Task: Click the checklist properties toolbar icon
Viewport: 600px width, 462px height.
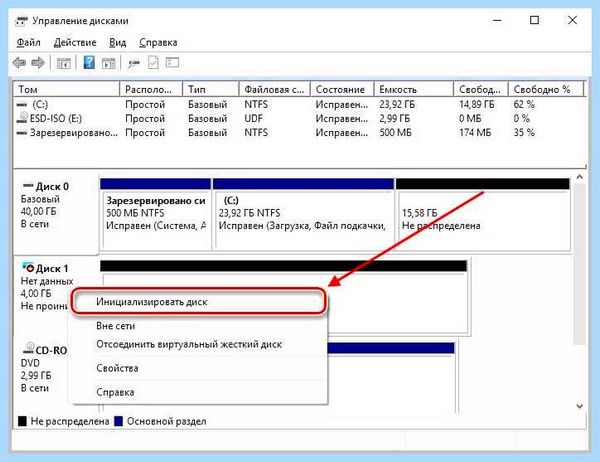Action: [153, 62]
